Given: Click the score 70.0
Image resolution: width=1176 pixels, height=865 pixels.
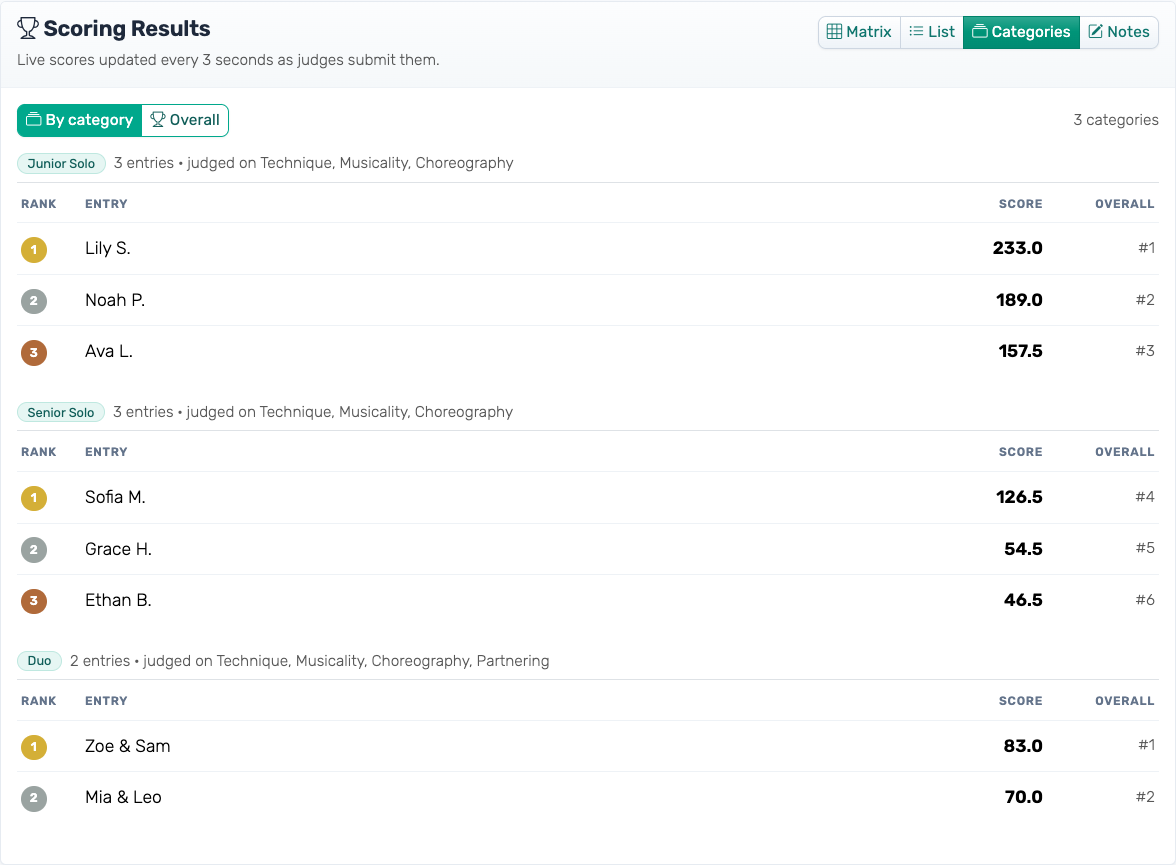Looking at the screenshot, I should tap(1023, 797).
